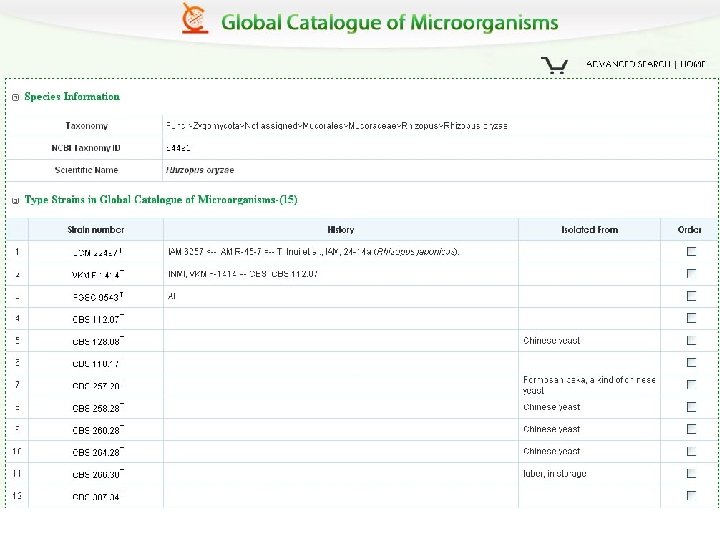Open the strain link in row 10
The height and width of the screenshot is (540, 720).
coord(98,452)
